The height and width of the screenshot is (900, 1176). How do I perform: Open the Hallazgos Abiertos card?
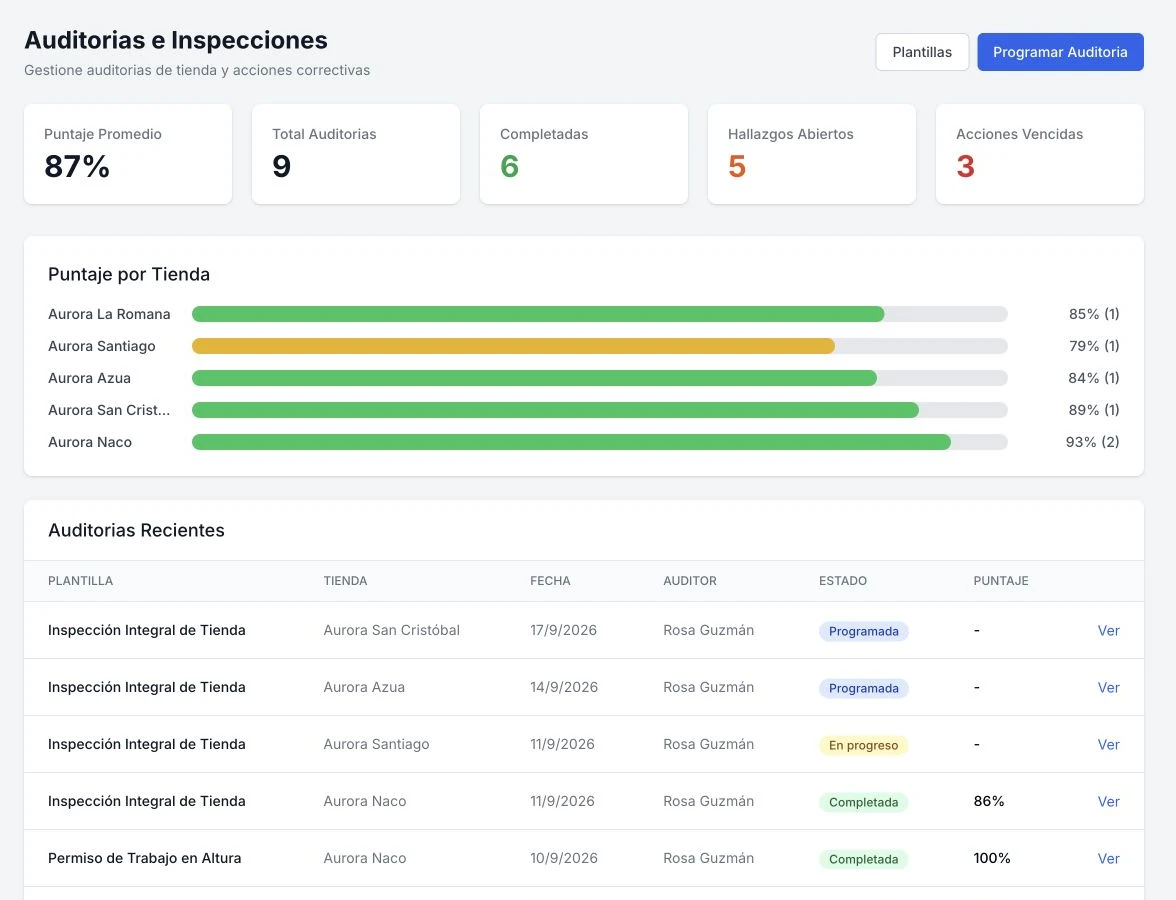coord(812,154)
